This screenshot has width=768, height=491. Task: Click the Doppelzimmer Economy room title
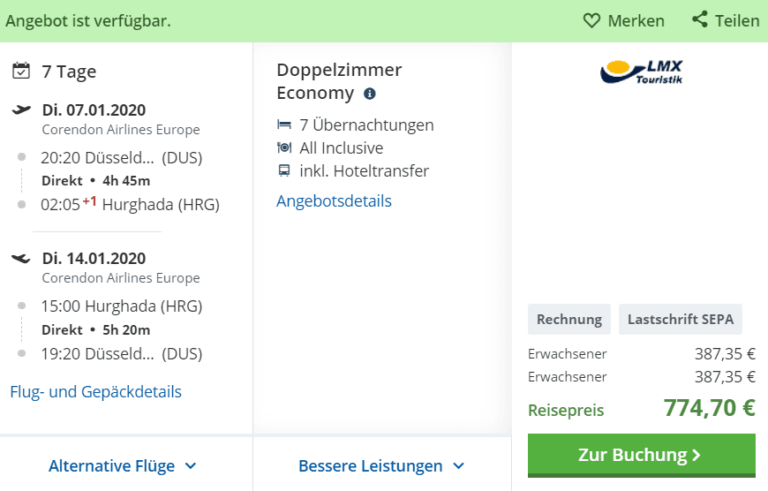pyautogui.click(x=339, y=81)
